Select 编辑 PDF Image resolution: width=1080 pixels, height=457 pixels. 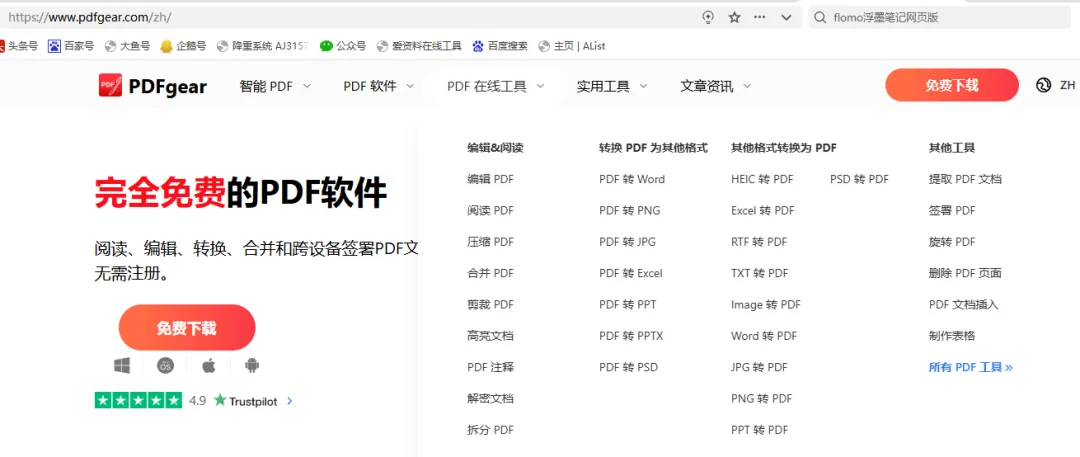pyautogui.click(x=490, y=179)
